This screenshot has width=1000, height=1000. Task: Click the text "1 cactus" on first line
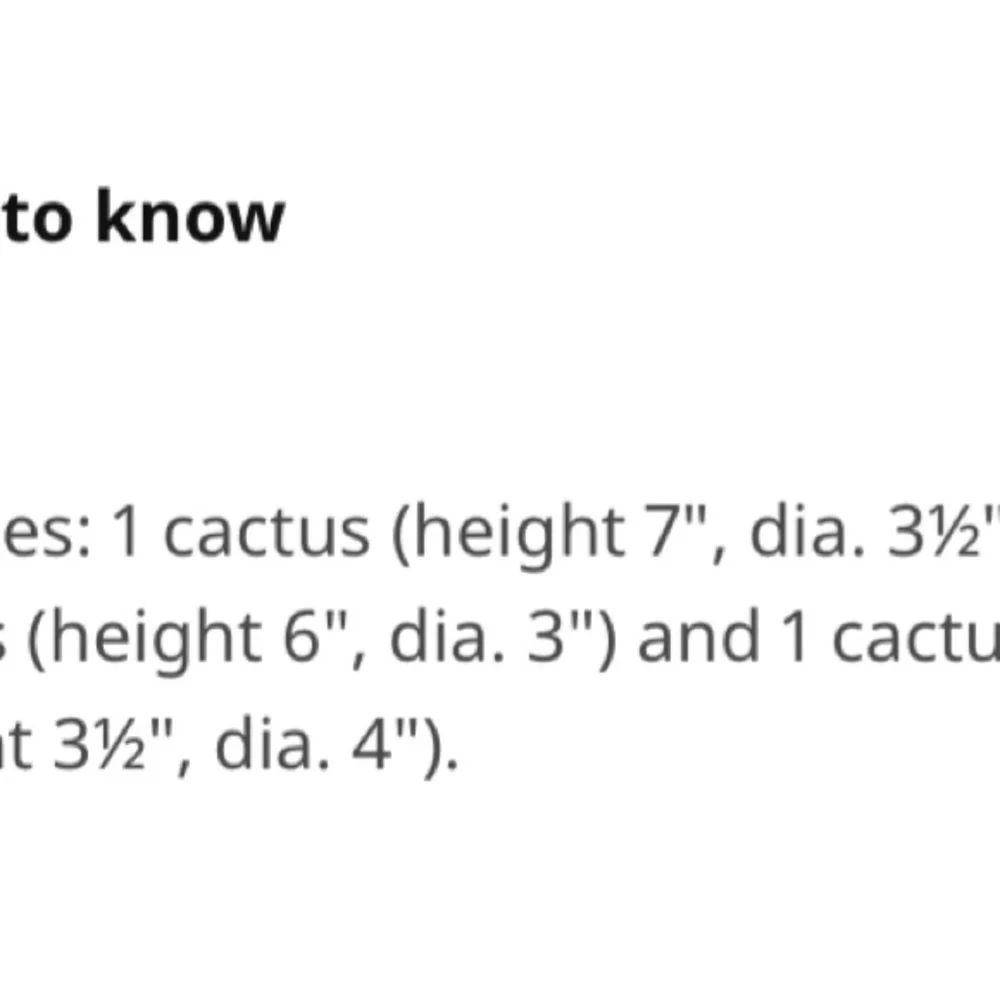click(x=241, y=533)
